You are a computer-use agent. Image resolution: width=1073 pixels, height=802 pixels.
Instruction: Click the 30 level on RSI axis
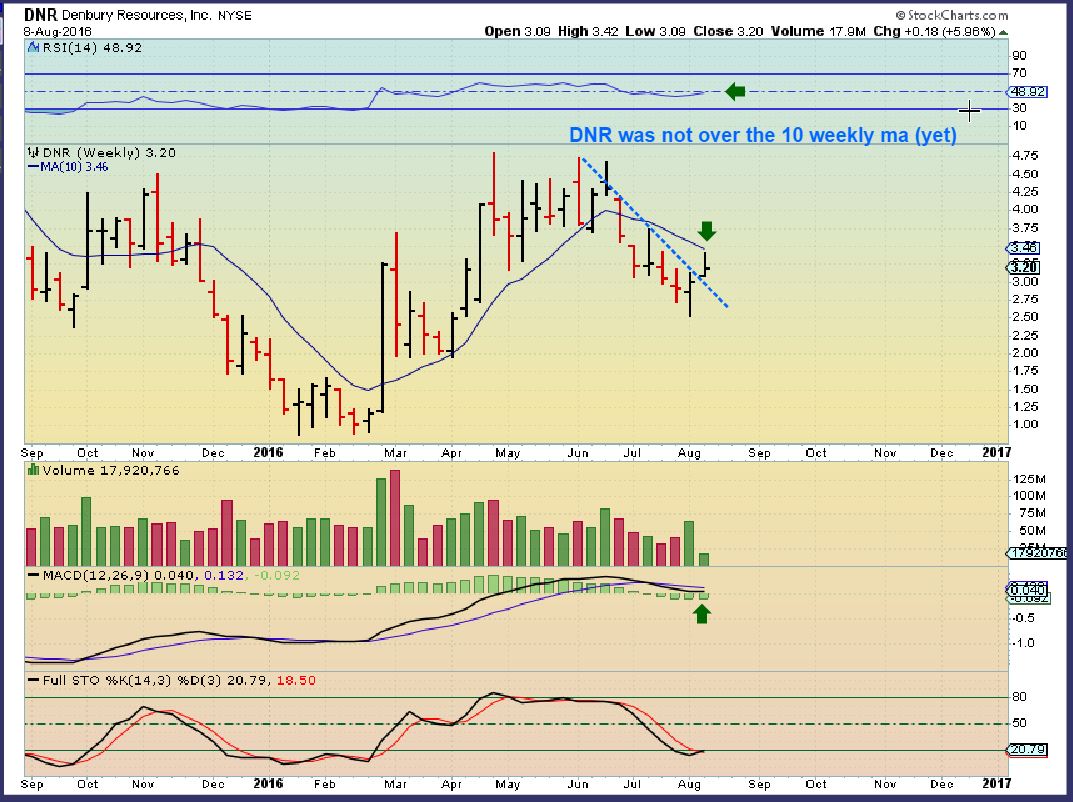(x=1019, y=108)
